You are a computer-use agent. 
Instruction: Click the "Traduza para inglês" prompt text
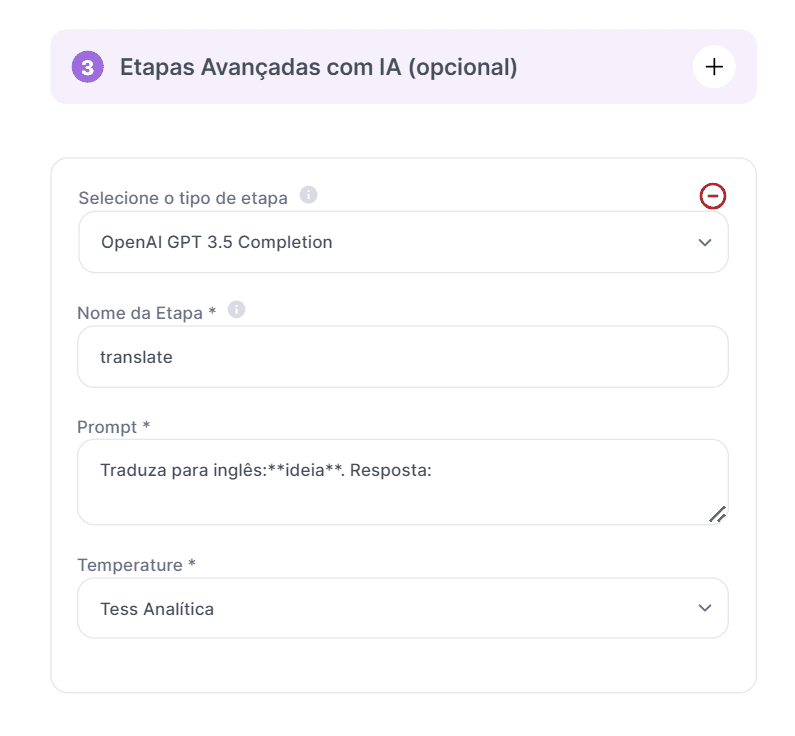182,470
